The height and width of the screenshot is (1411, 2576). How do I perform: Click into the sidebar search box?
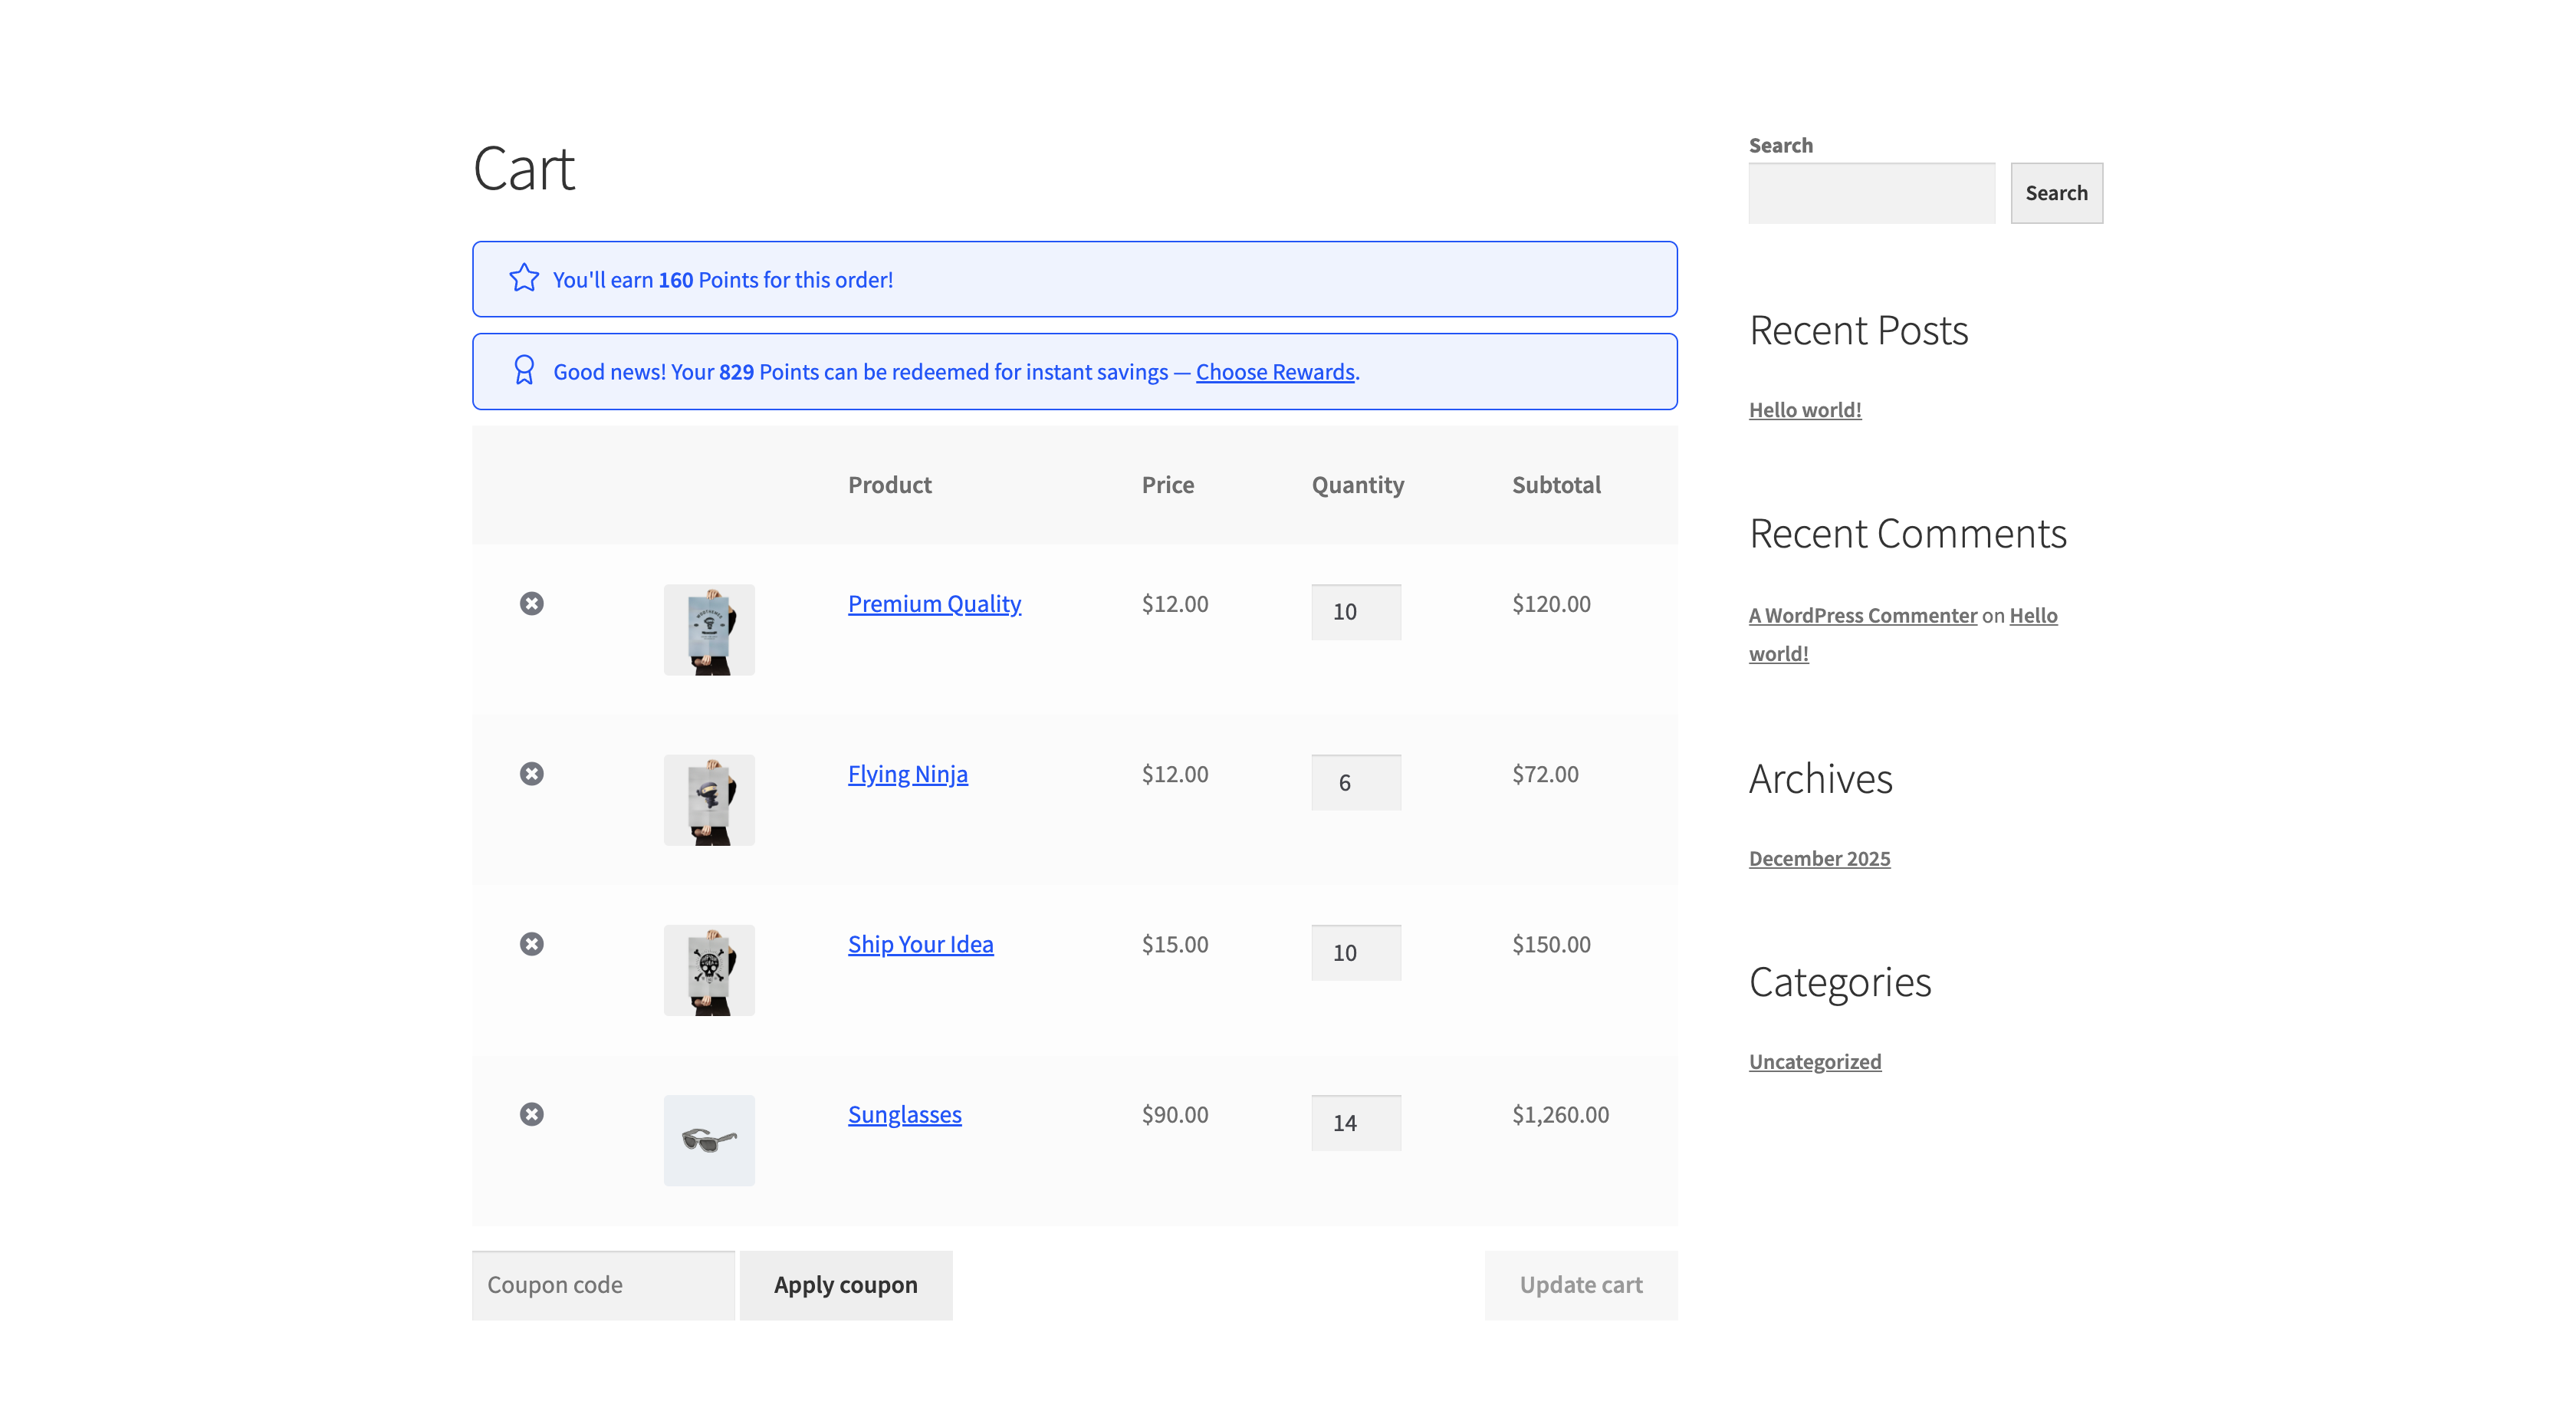[1871, 193]
